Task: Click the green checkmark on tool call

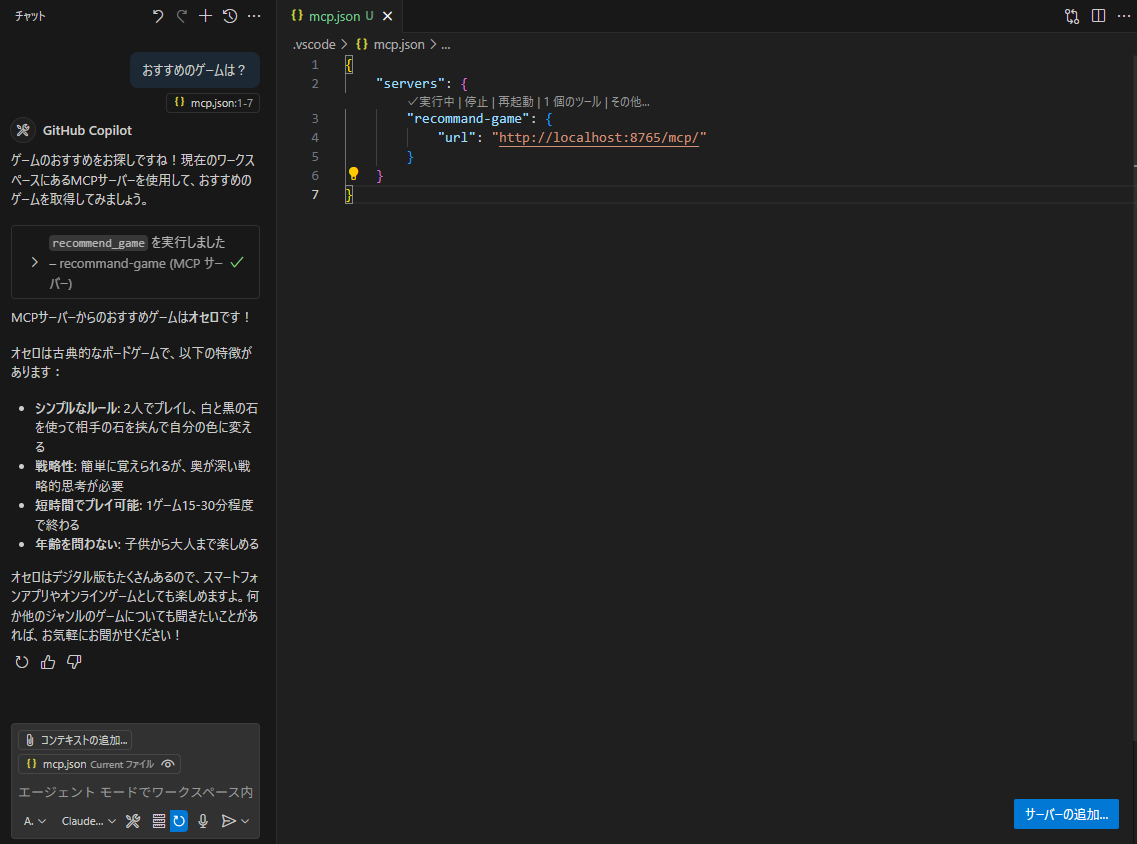Action: pyautogui.click(x=237, y=262)
